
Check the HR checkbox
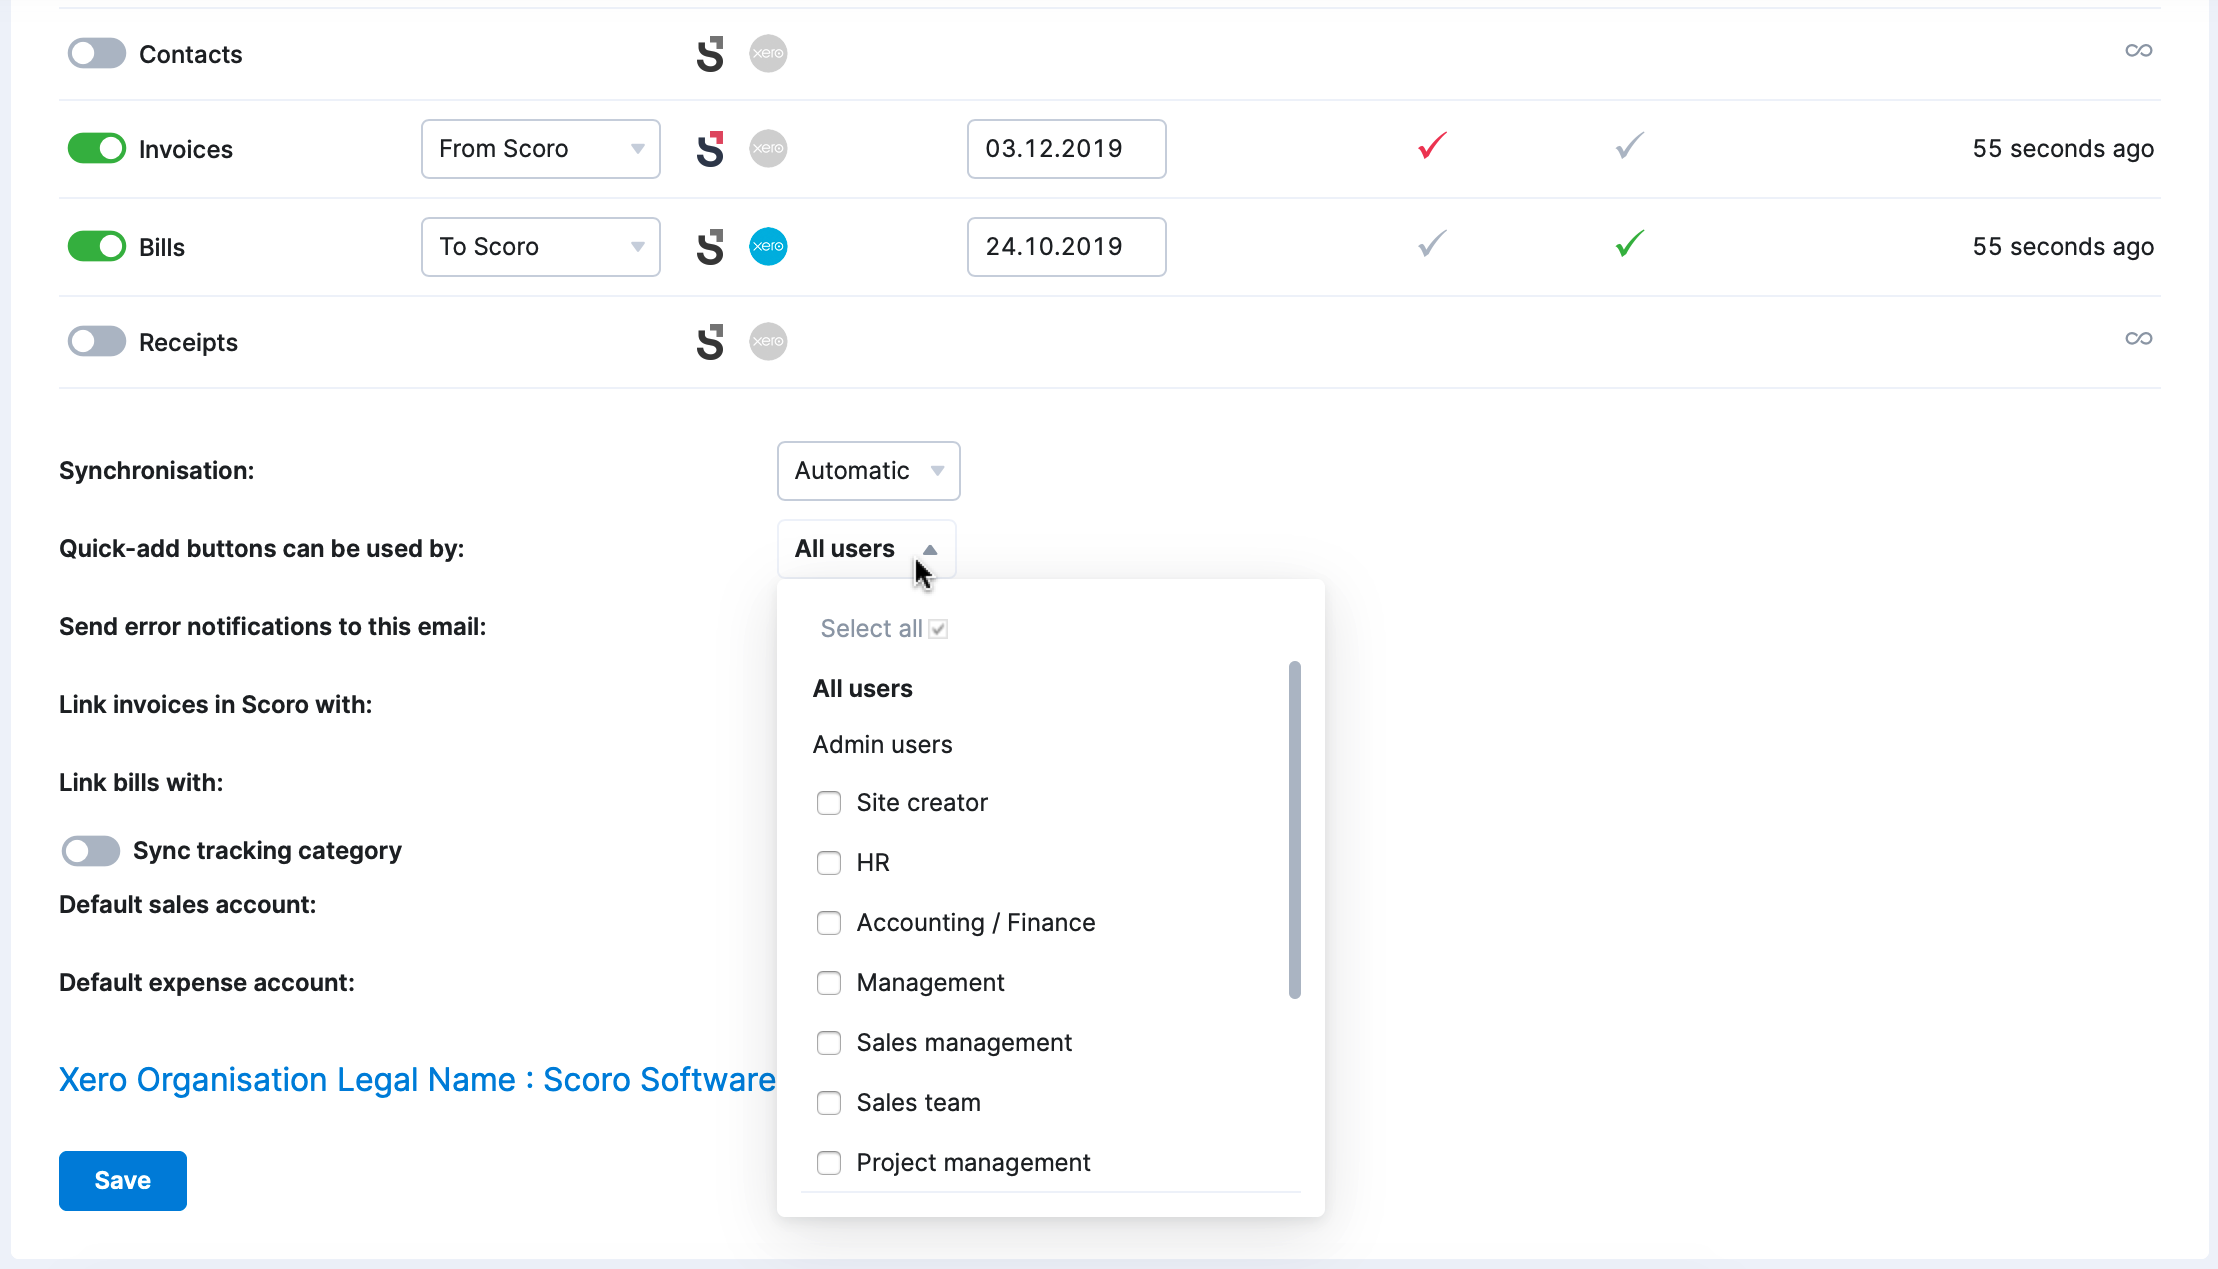click(829, 863)
